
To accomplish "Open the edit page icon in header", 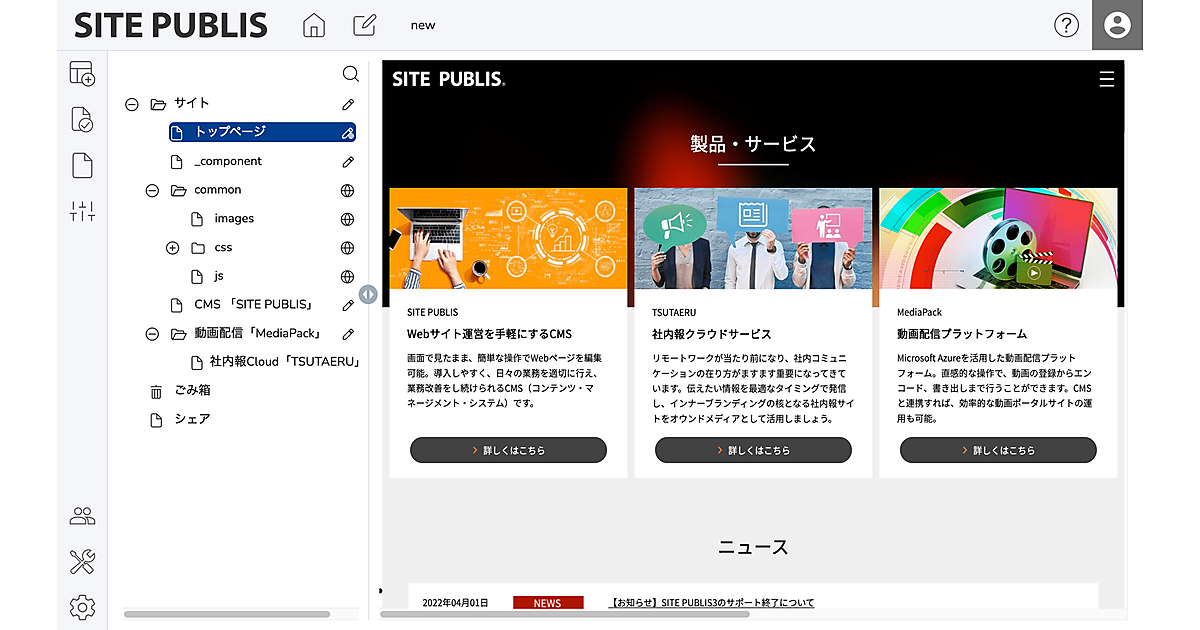I will 365,25.
